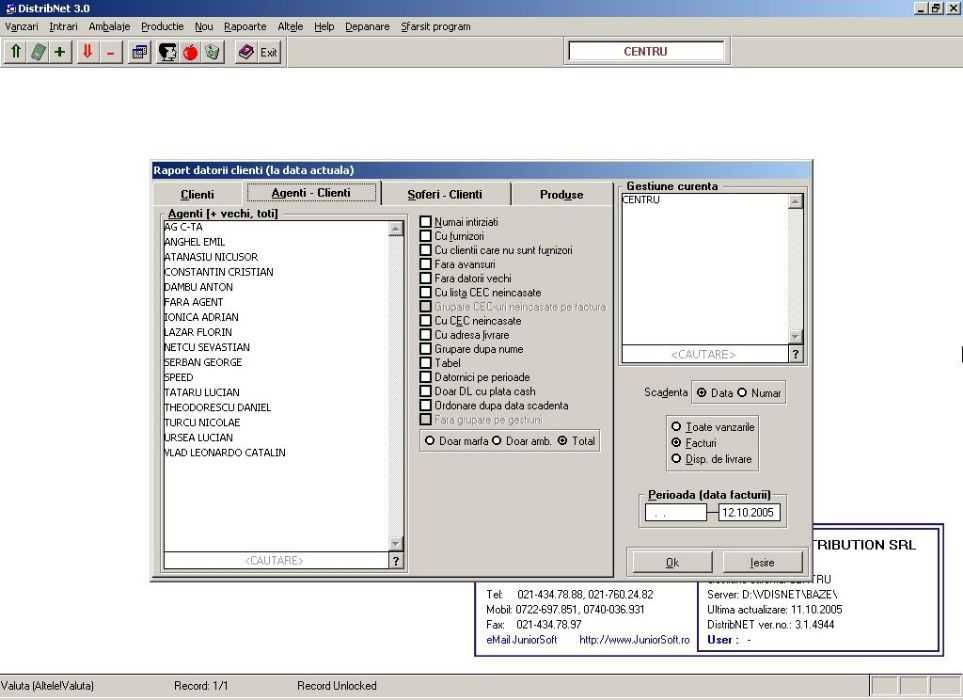Screen dimensions: 963x700
Task: Click the green recycle bin toolbar icon
Action: (x=212, y=52)
